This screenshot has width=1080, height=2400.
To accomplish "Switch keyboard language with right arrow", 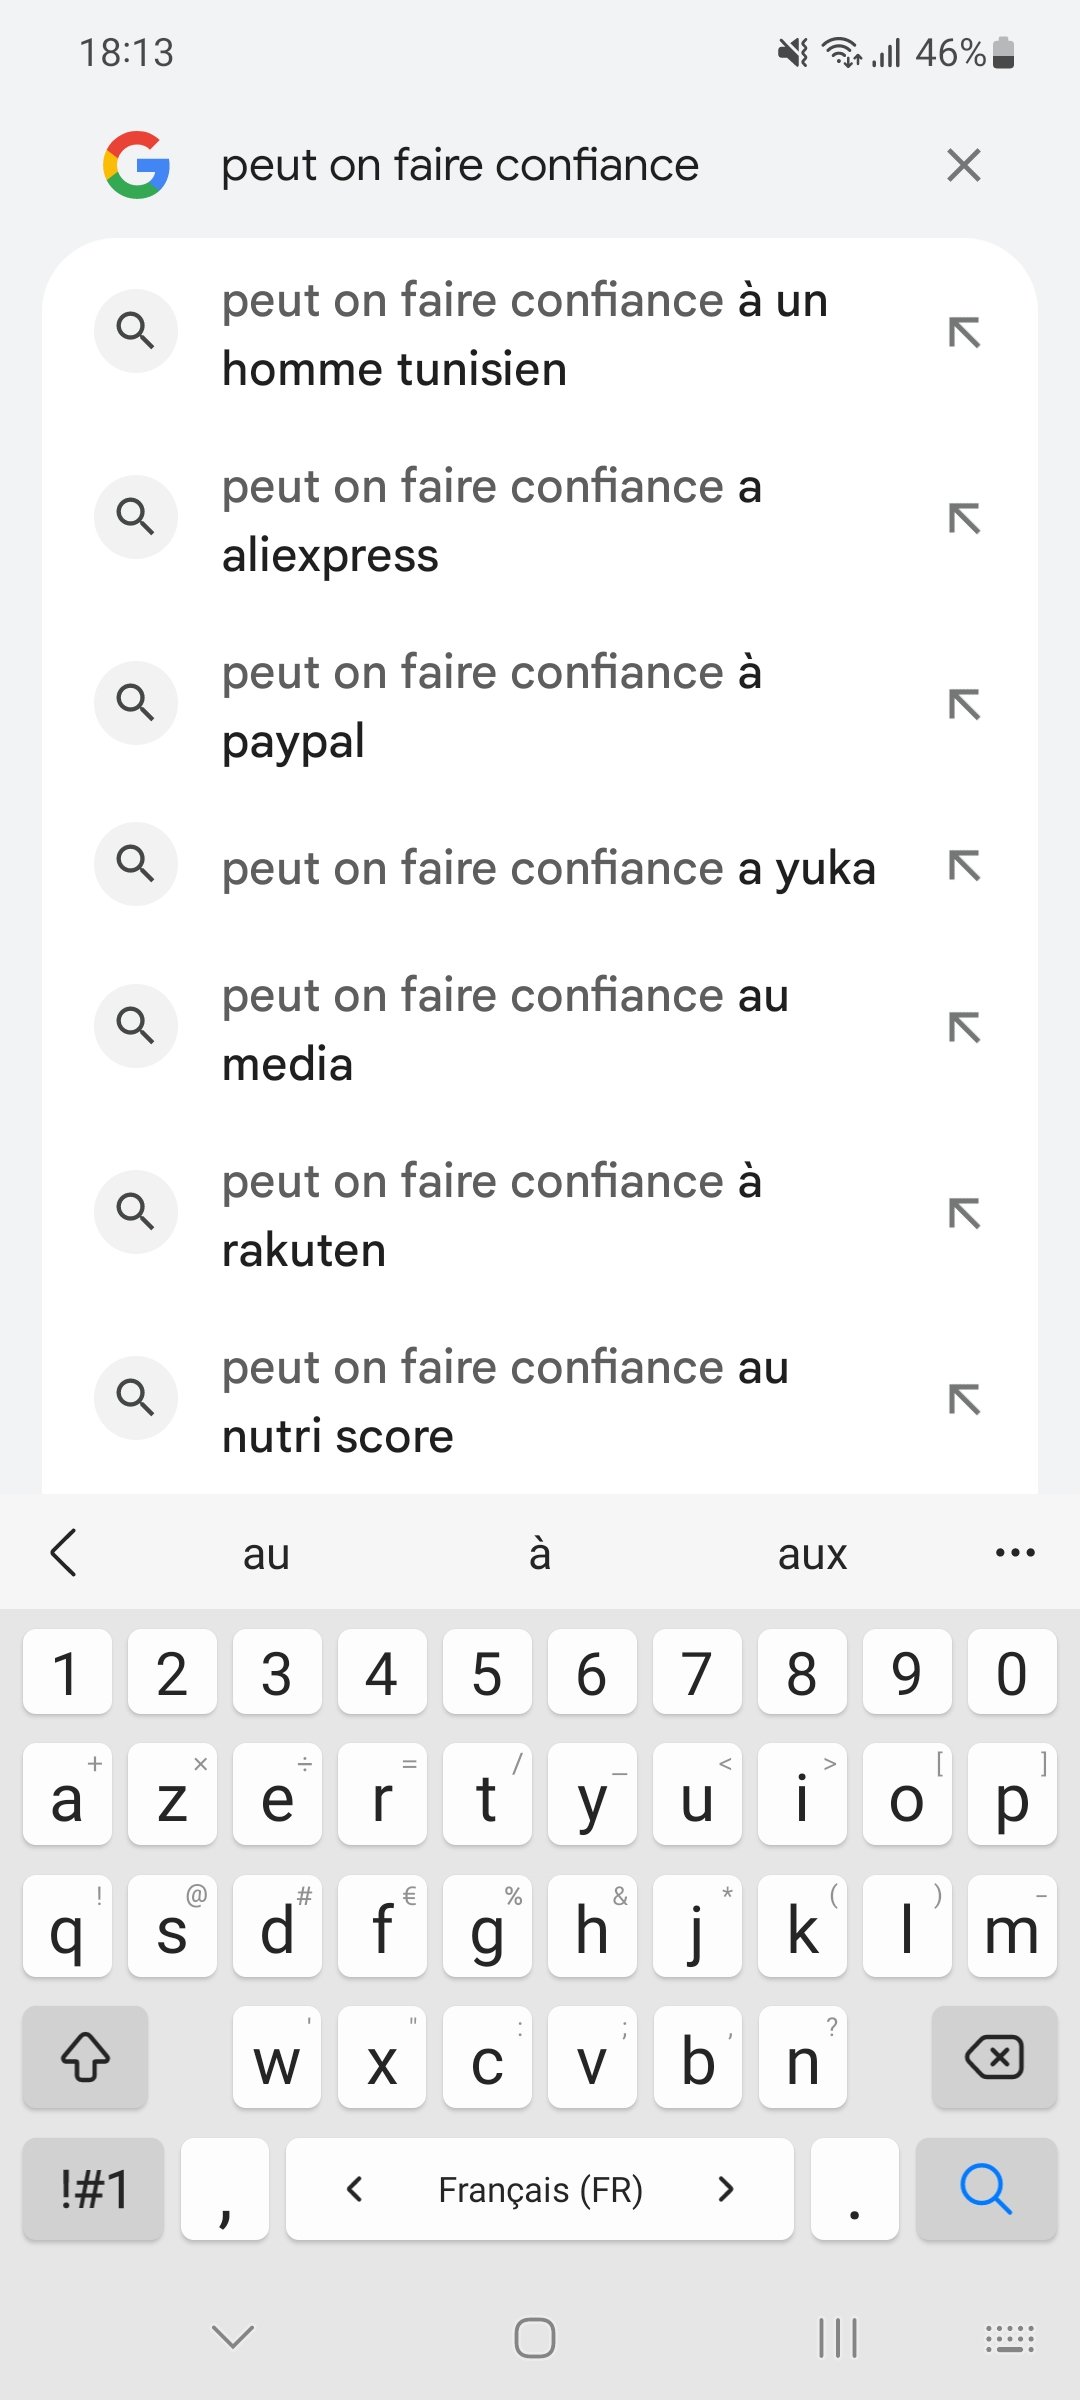I will coord(727,2189).
